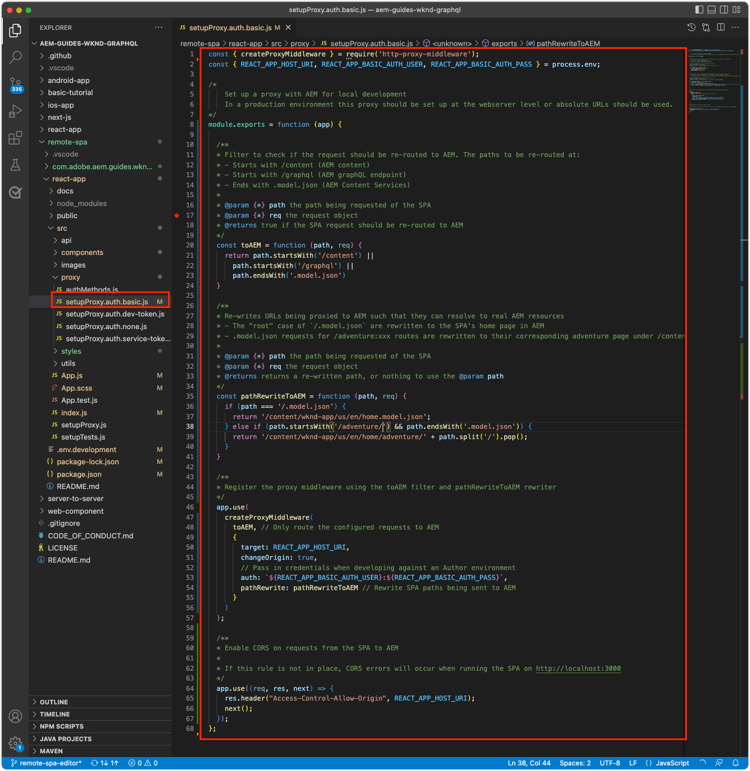Image resolution: width=750 pixels, height=771 pixels.
Task: Click the JavaScript language mode button
Action: (671, 763)
